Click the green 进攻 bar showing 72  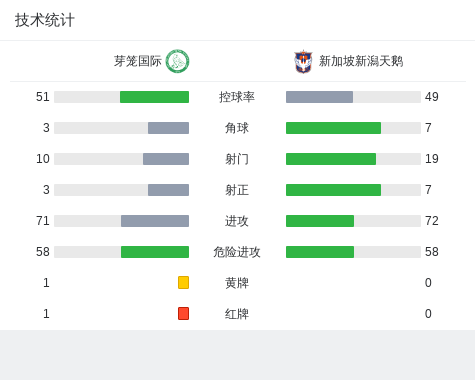[x=320, y=221]
